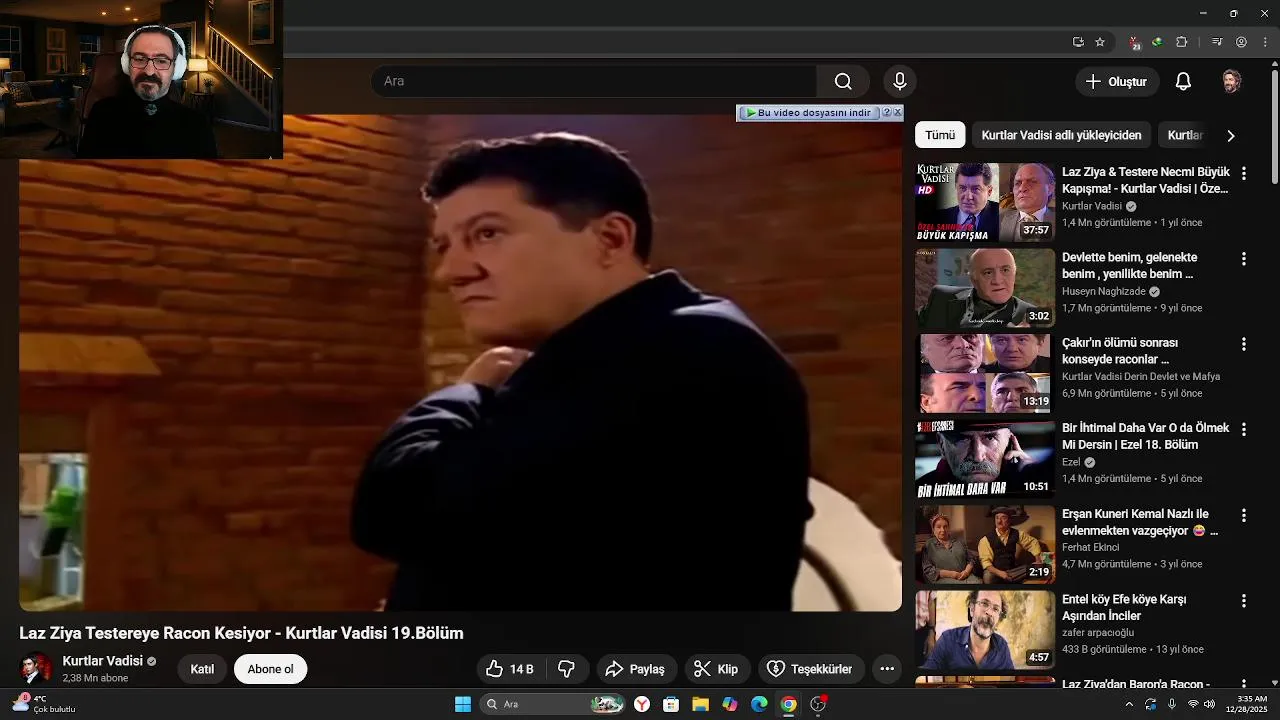Open the Kurtlar Vadisi channel avatar

click(36, 669)
